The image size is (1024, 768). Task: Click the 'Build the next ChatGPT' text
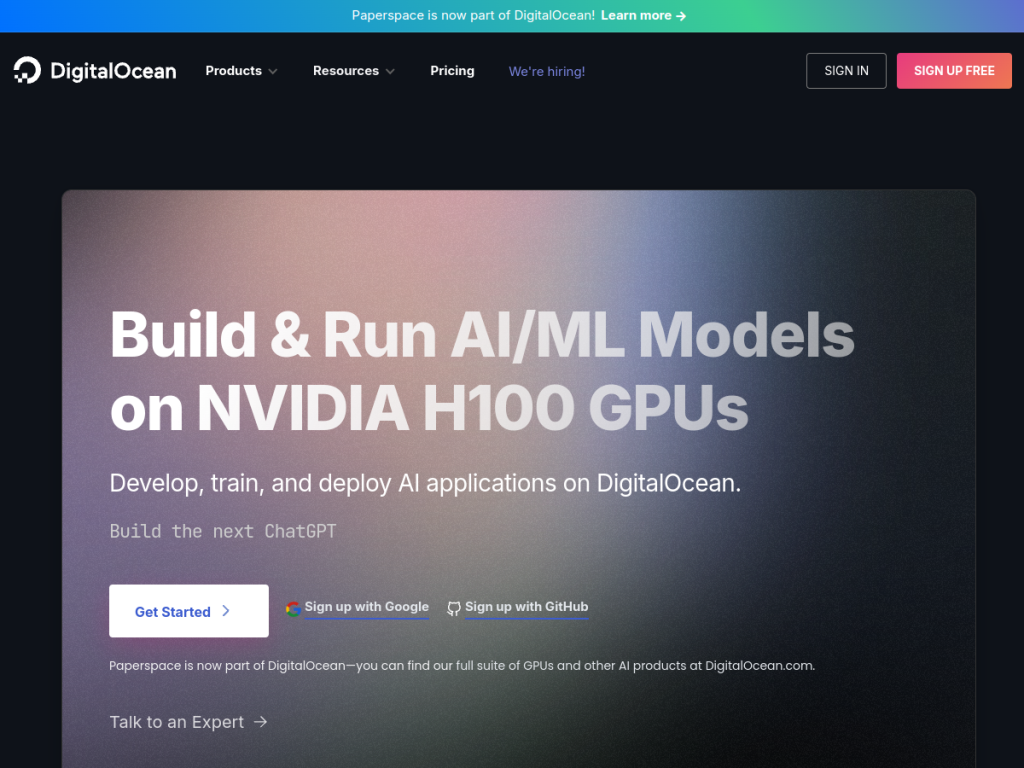[x=223, y=531]
